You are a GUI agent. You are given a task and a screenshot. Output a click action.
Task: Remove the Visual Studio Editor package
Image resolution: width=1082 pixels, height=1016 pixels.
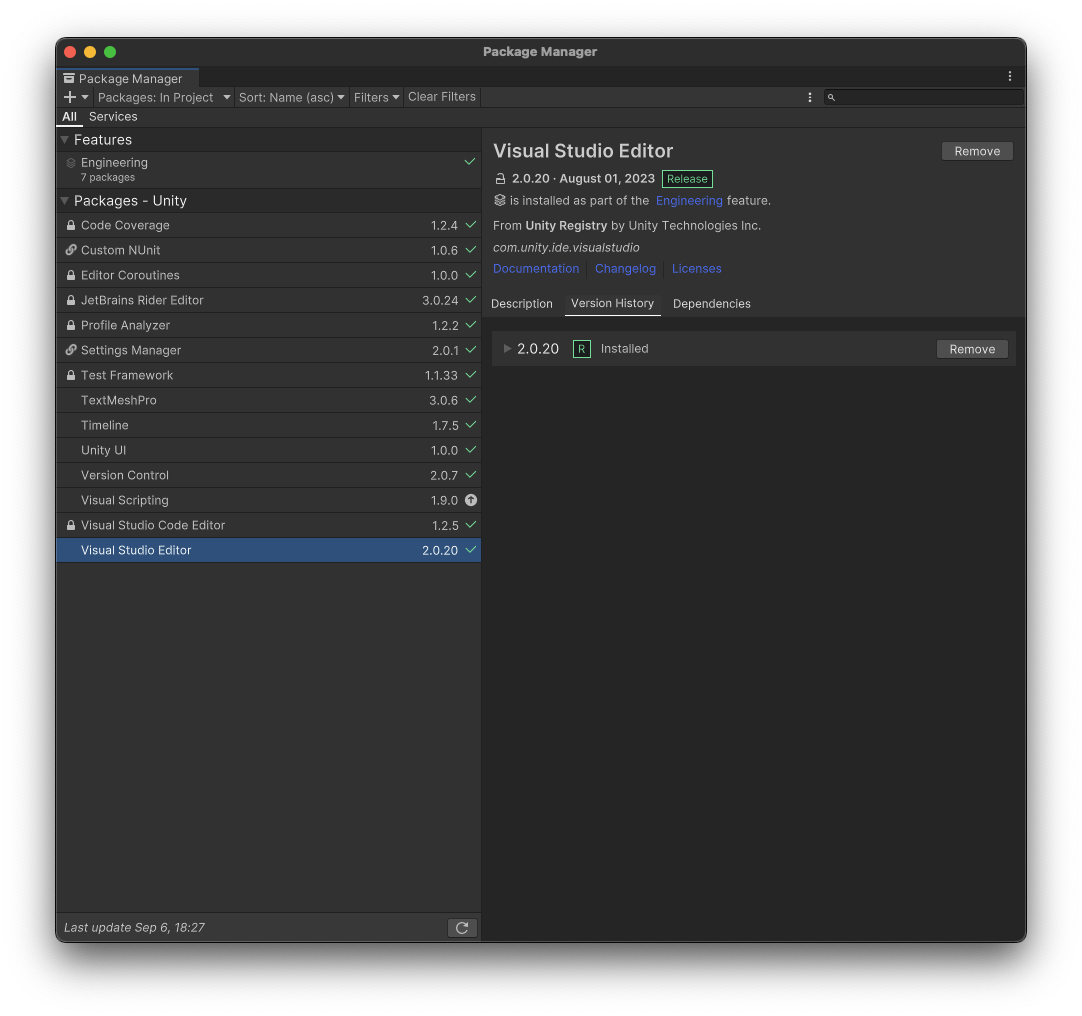pyautogui.click(x=976, y=151)
